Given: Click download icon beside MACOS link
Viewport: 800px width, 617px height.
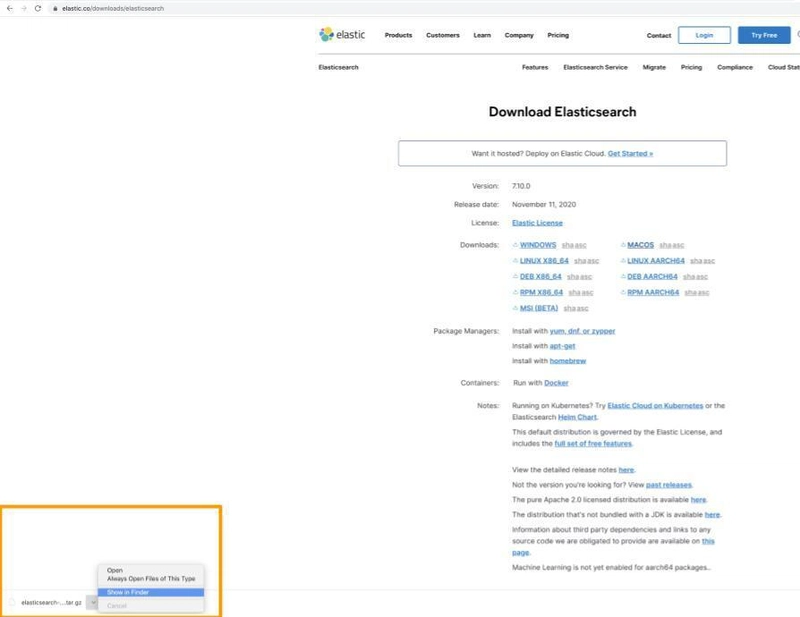Looking at the screenshot, I should (623, 245).
